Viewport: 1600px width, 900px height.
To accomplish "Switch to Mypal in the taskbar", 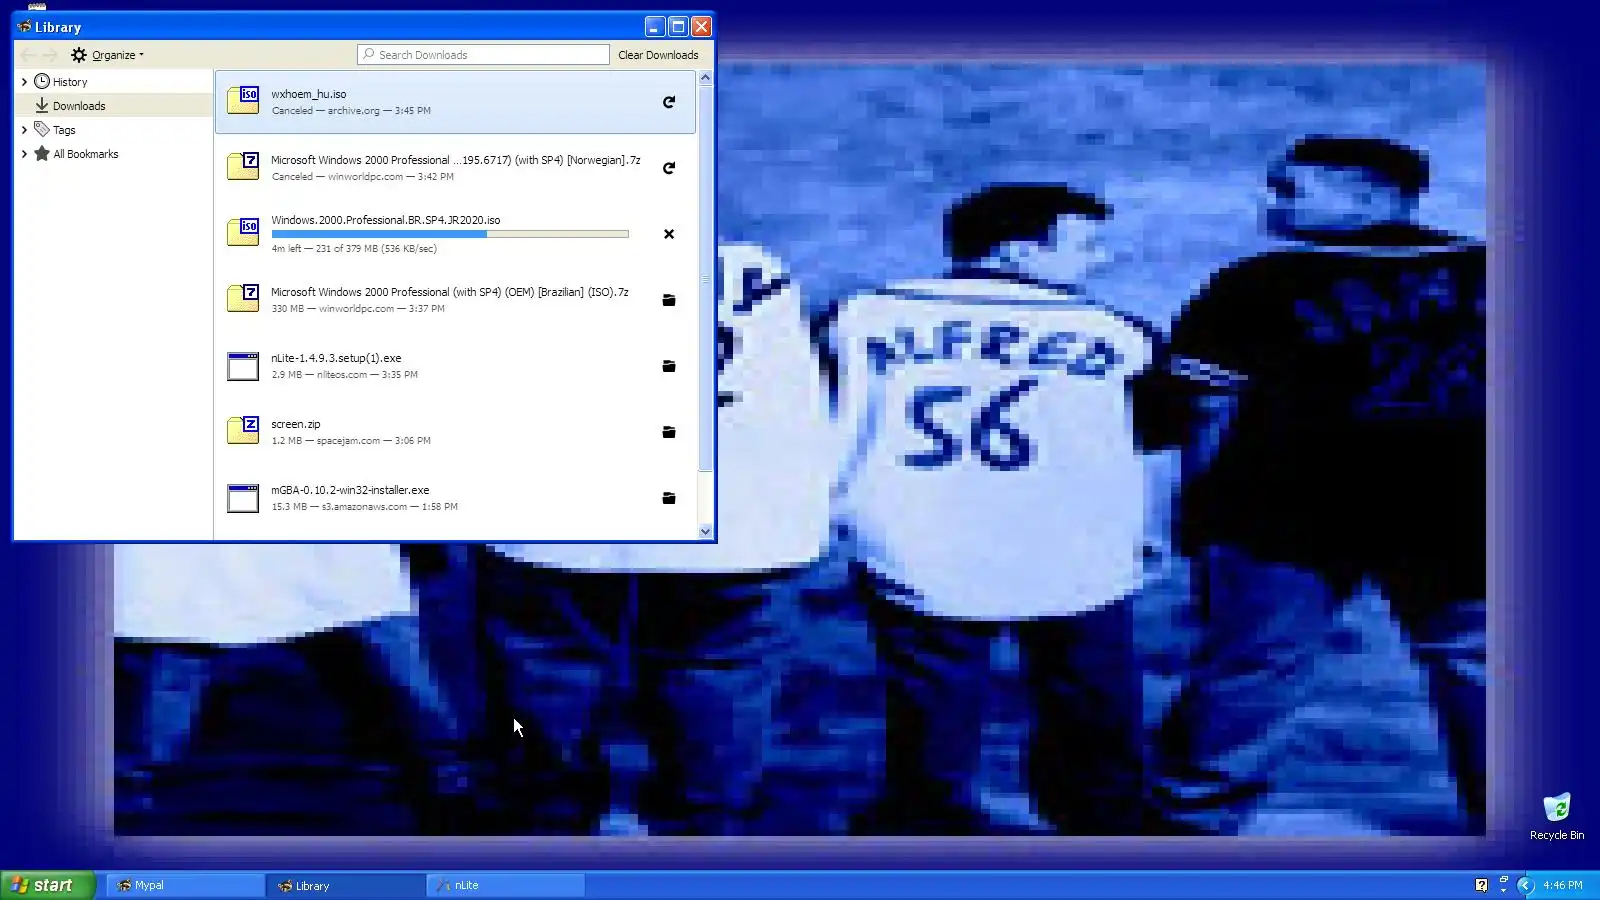I will coord(185,885).
